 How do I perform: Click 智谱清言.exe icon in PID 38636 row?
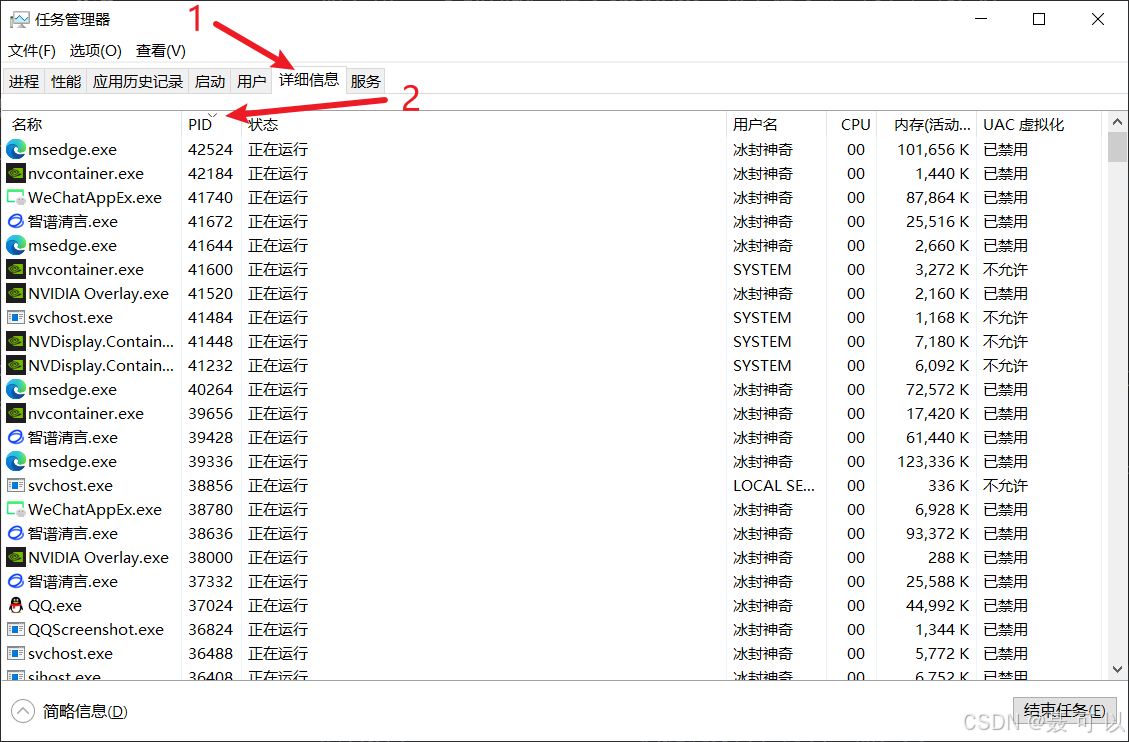(16, 533)
